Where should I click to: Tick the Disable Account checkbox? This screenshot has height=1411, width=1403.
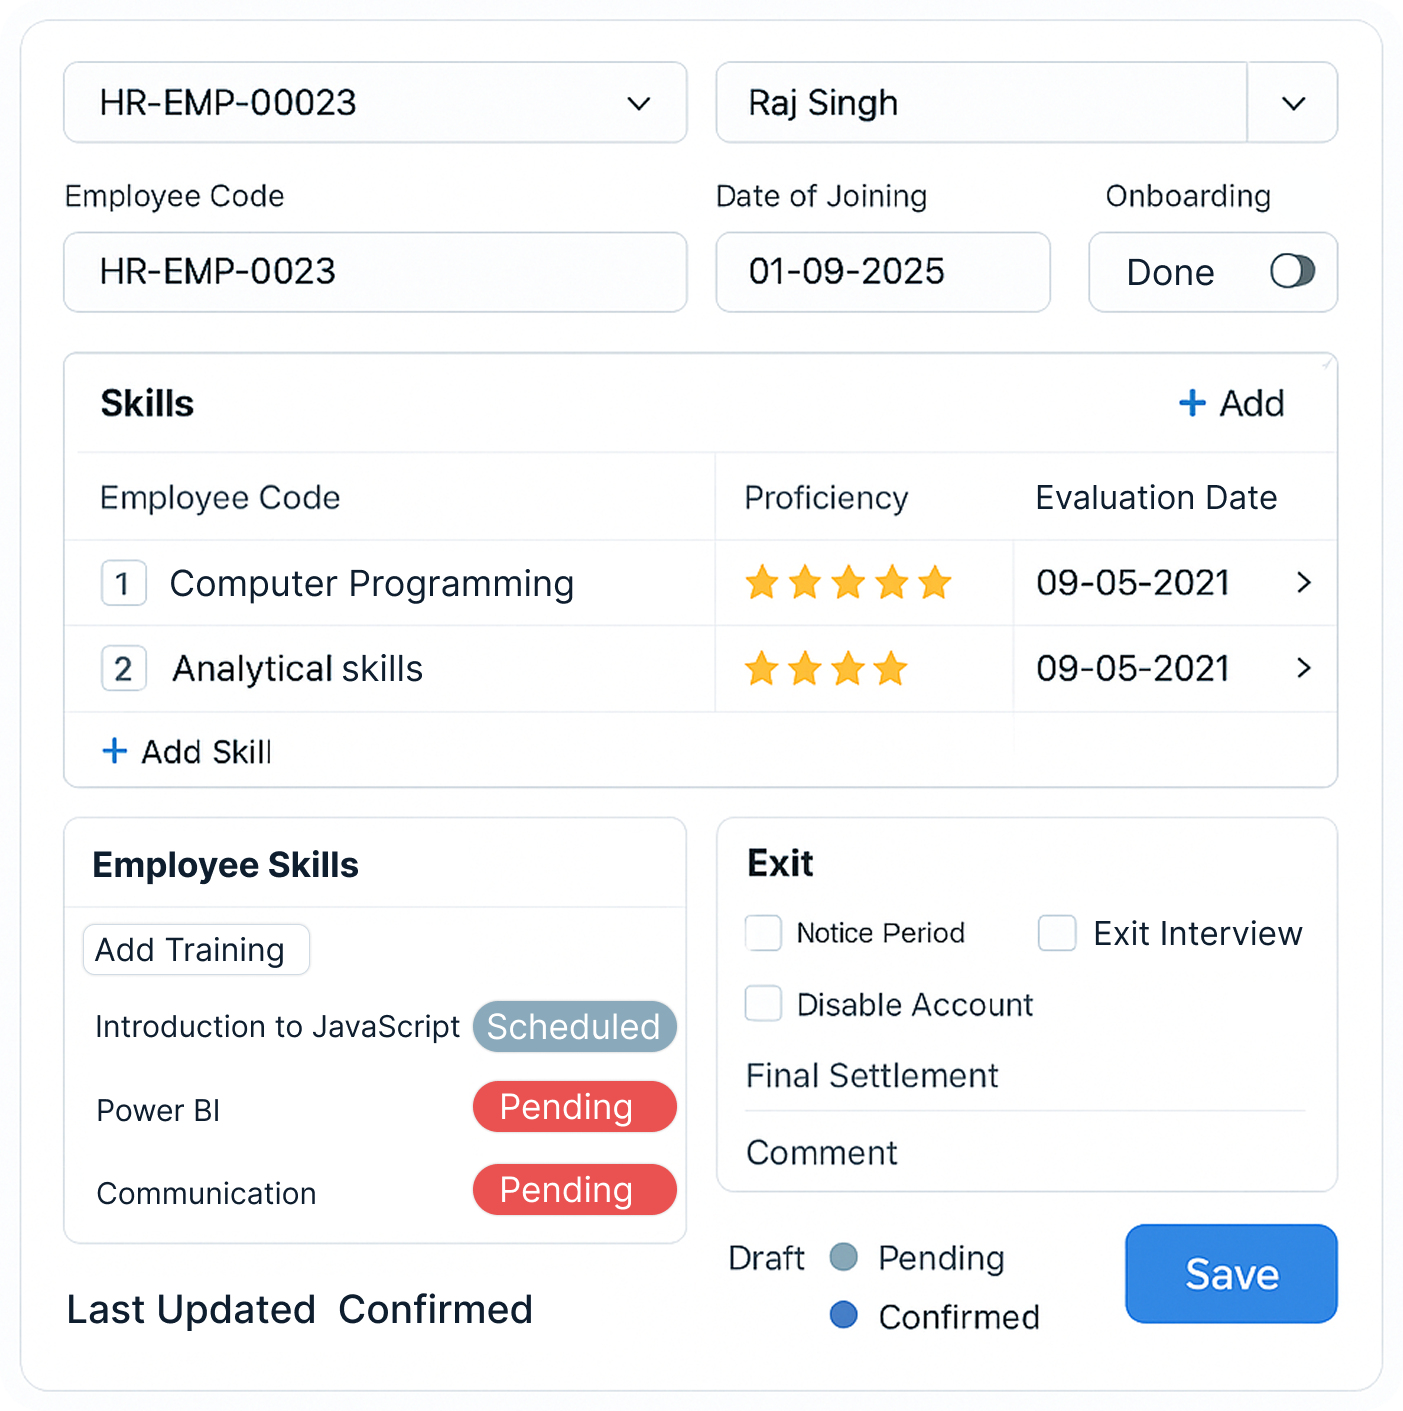coord(764,1003)
